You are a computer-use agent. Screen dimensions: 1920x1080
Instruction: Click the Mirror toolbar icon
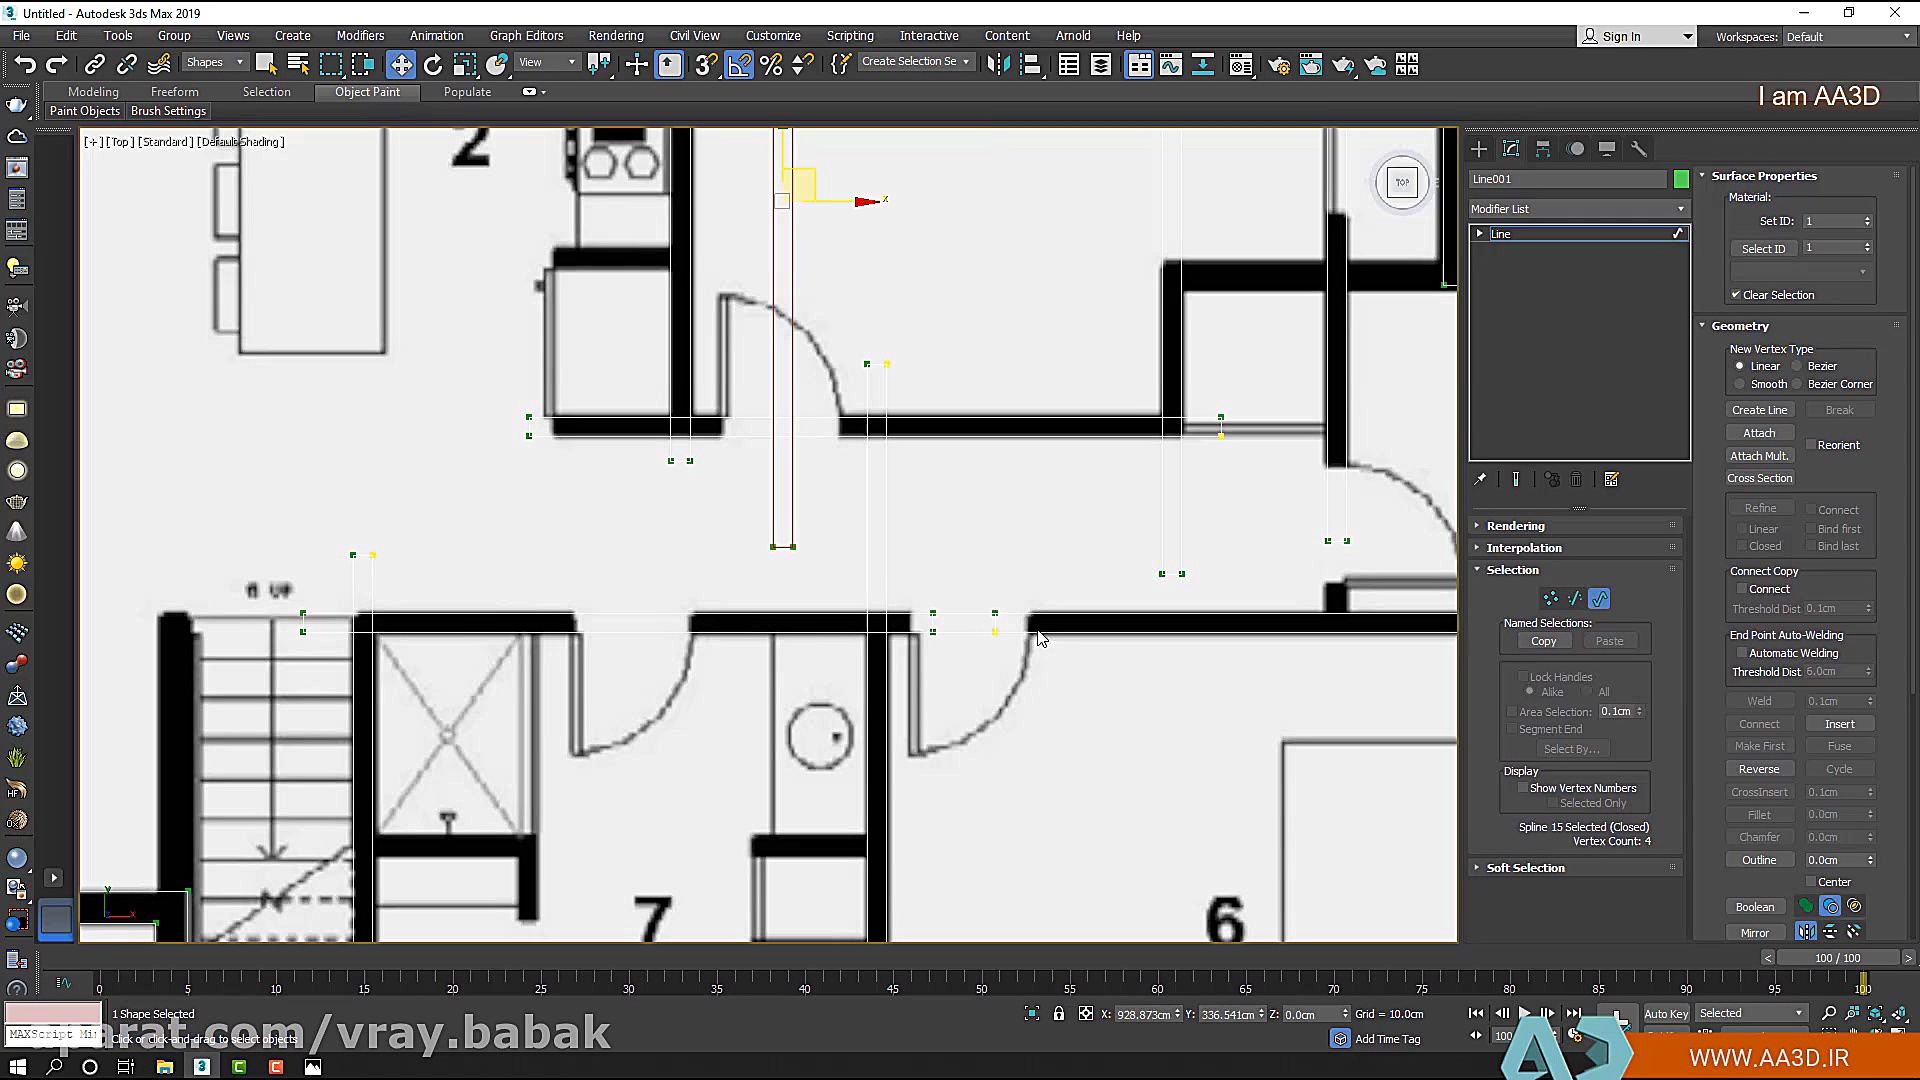click(x=997, y=65)
